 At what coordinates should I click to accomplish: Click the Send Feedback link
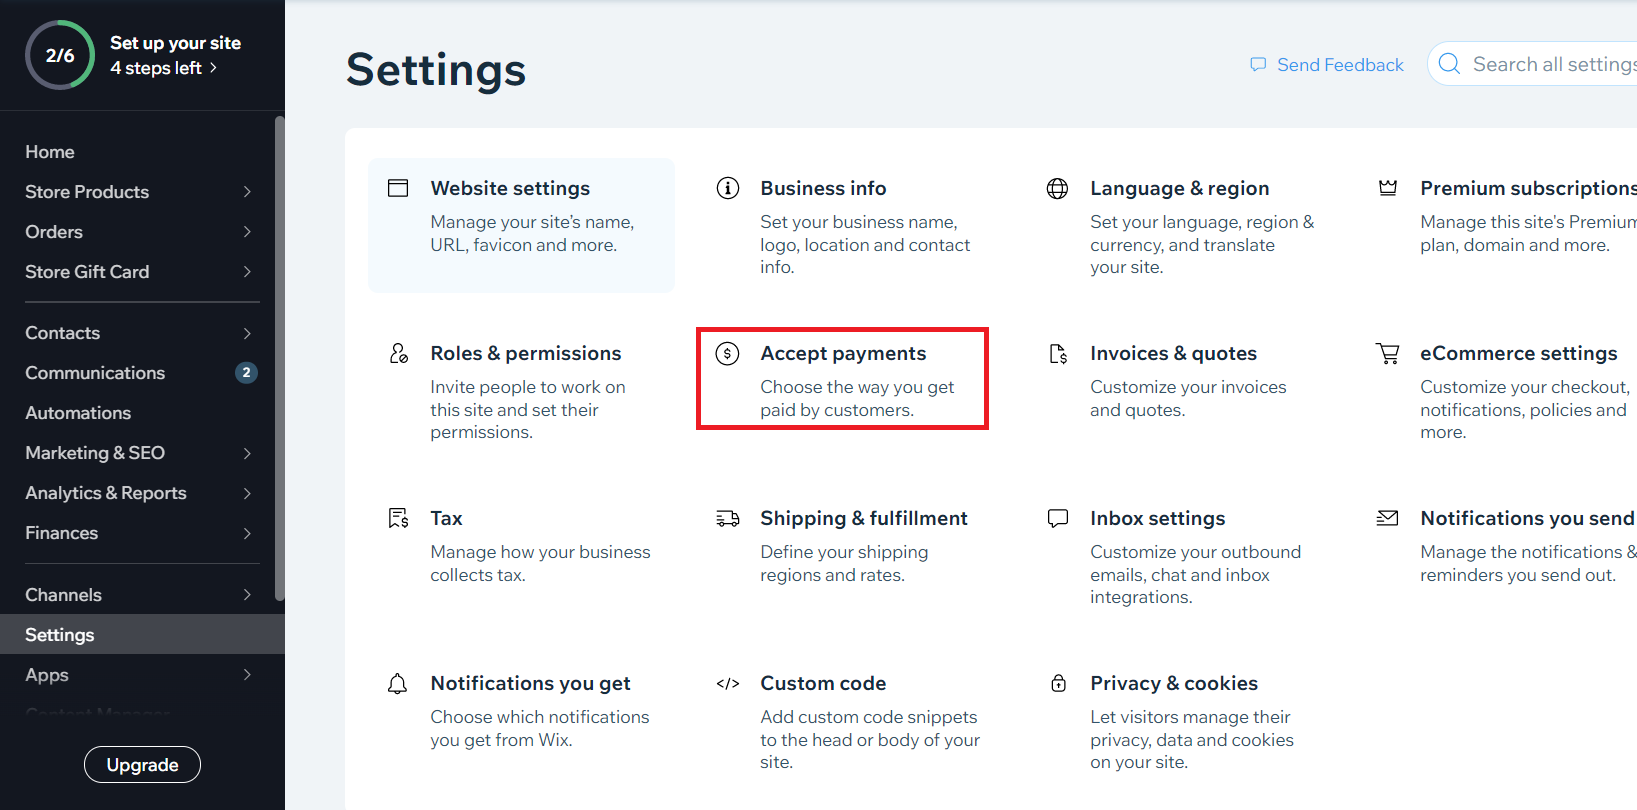coord(1327,65)
